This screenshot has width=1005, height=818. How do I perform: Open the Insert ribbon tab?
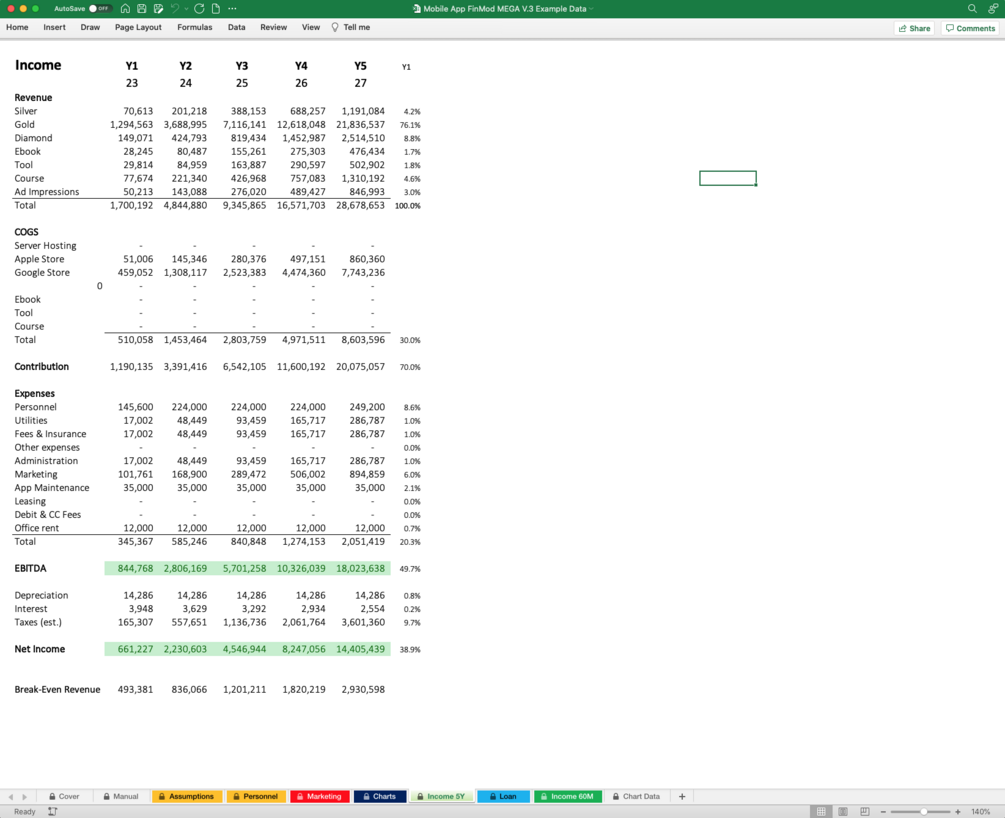[x=54, y=27]
